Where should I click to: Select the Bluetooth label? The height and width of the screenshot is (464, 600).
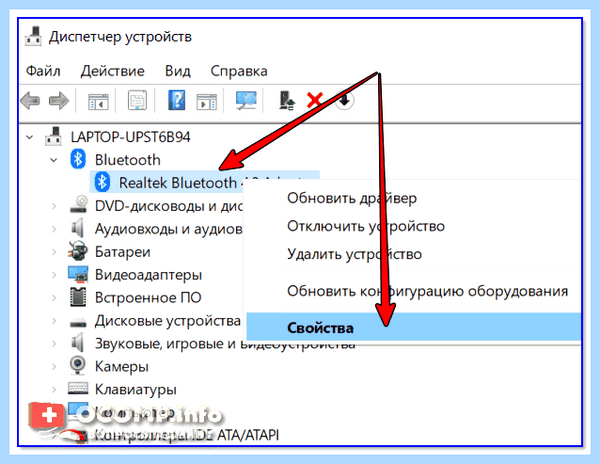click(128, 160)
